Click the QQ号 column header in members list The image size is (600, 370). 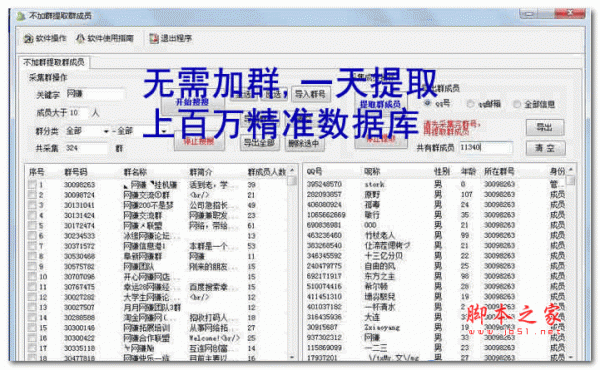click(315, 171)
